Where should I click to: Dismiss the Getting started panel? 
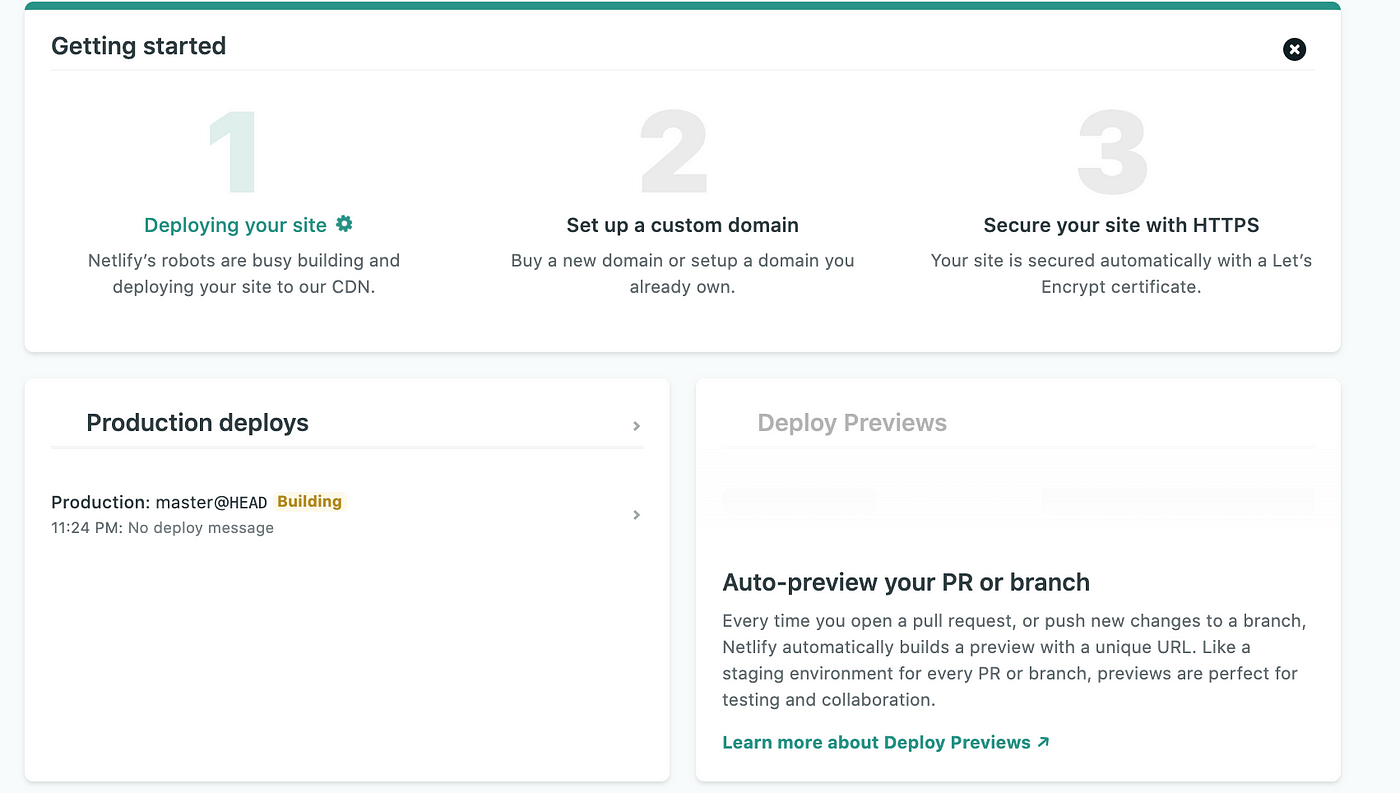pos(1294,49)
